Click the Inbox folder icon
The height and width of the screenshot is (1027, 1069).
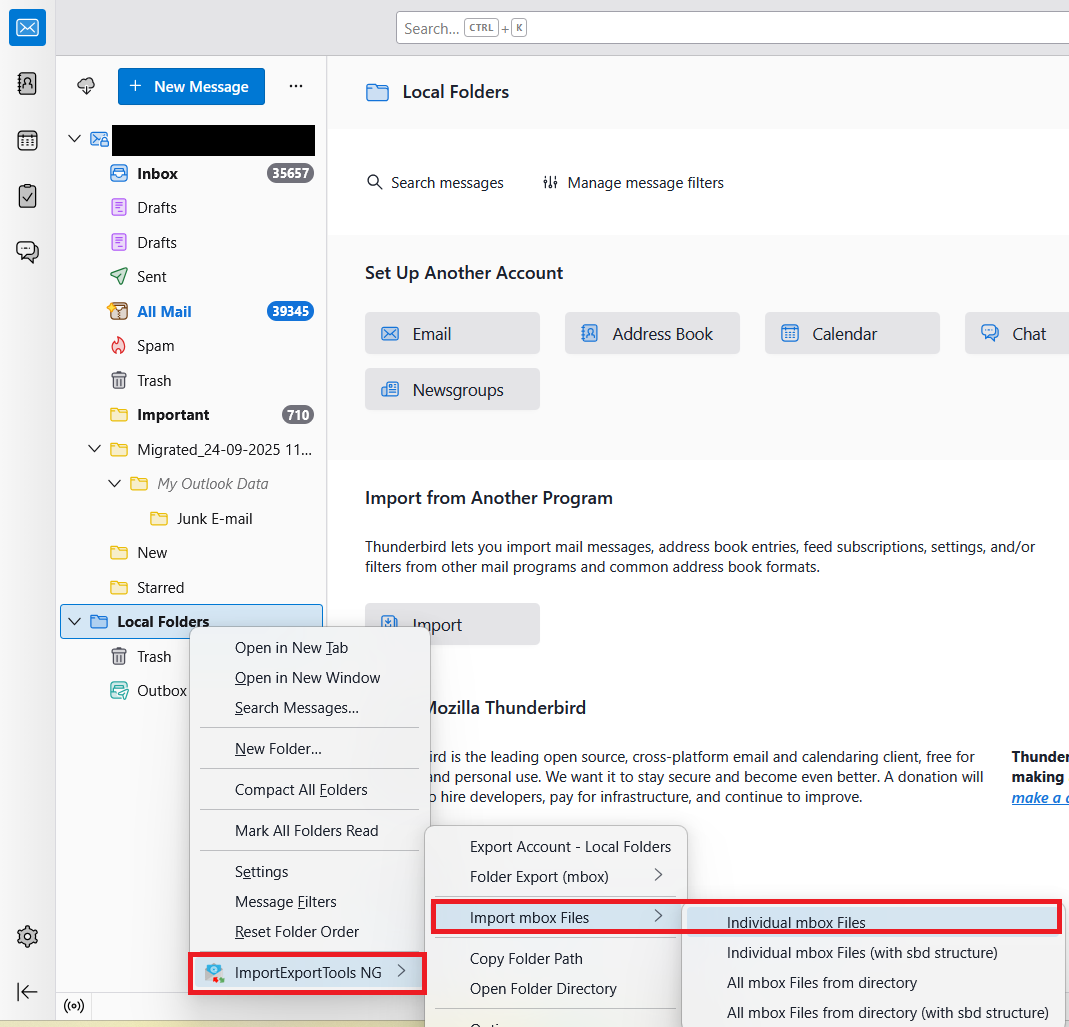coord(119,173)
